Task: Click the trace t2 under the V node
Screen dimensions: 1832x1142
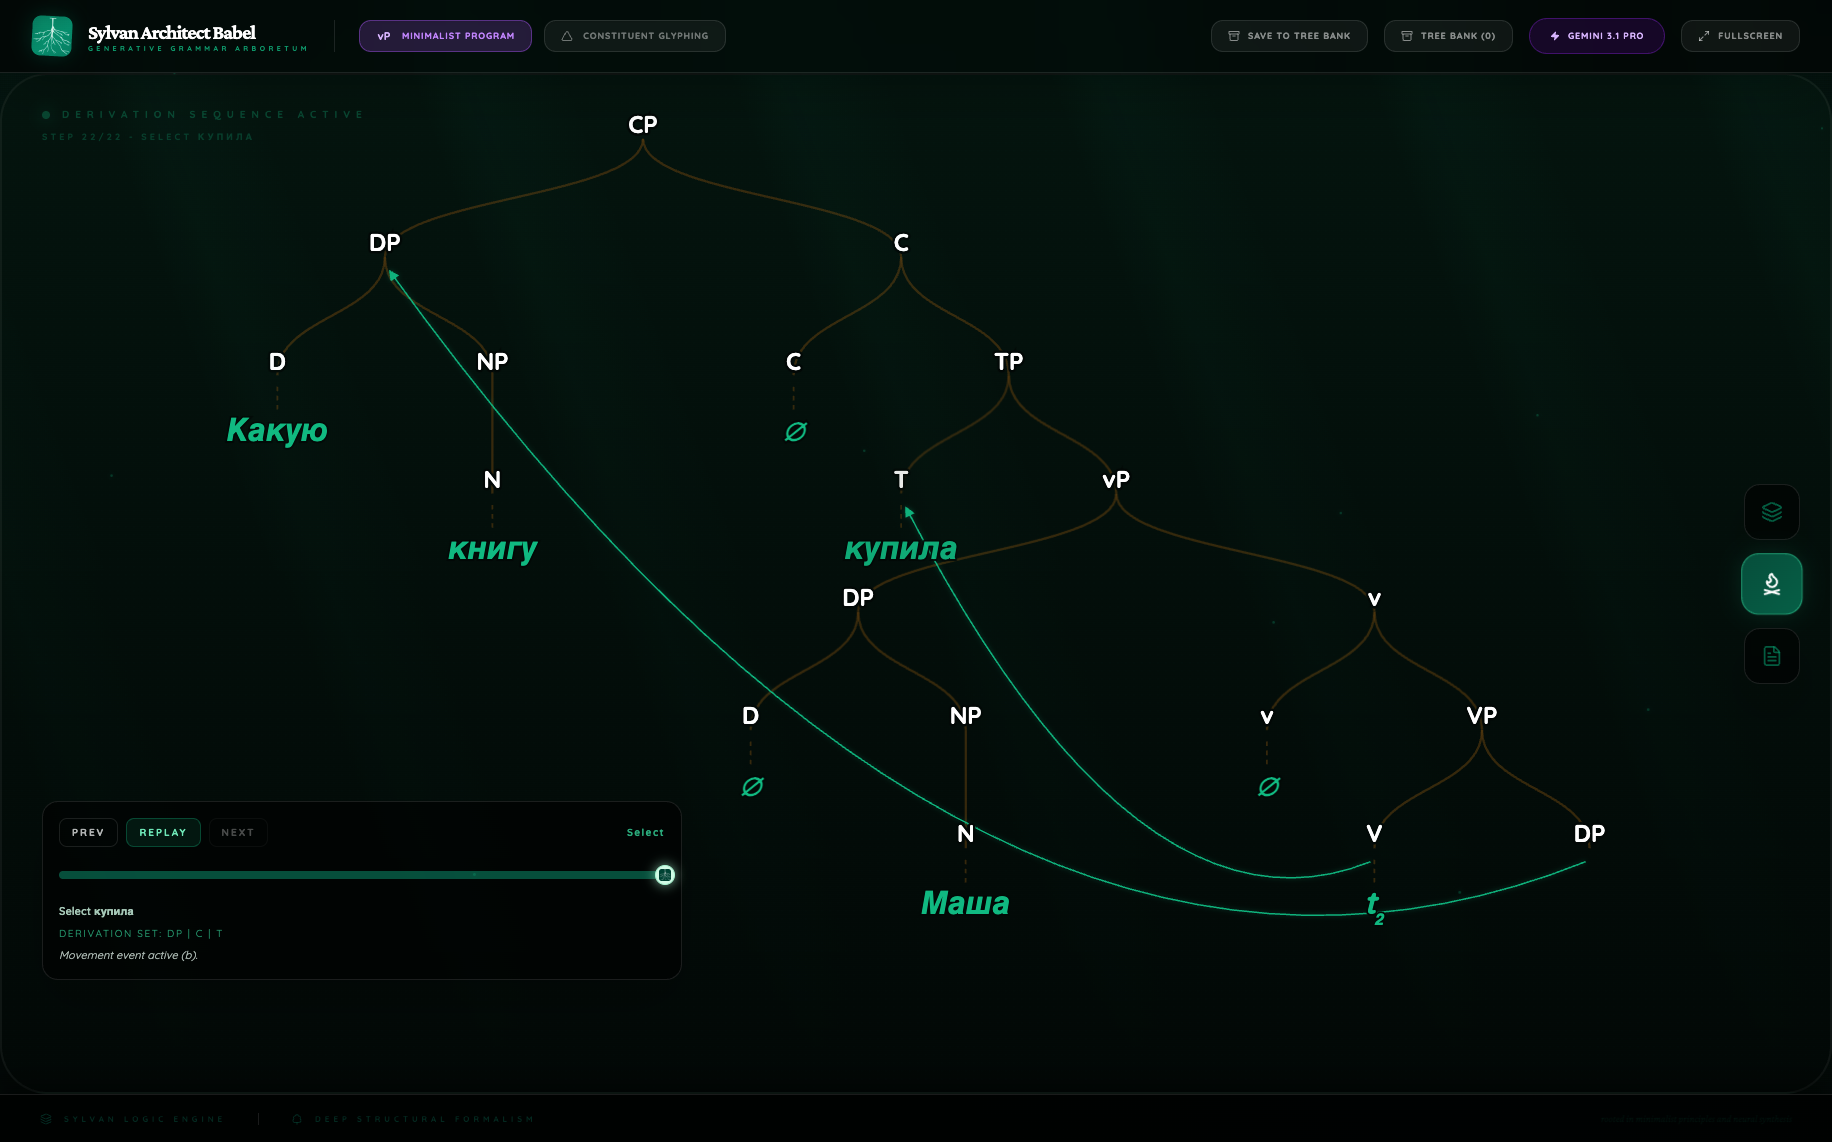Action: [x=1375, y=906]
